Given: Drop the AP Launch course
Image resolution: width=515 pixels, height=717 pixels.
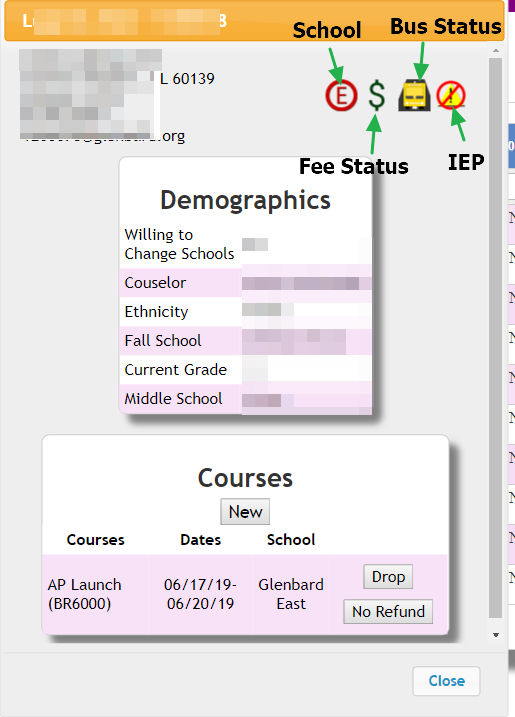Looking at the screenshot, I should pyautogui.click(x=388, y=577).
